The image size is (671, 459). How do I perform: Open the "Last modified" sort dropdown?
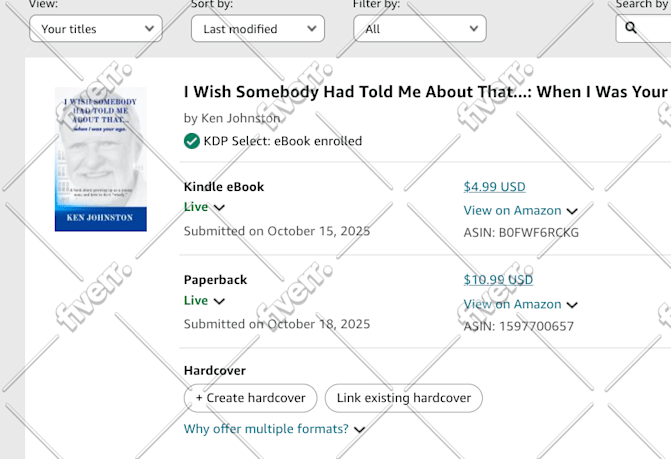[x=257, y=29]
